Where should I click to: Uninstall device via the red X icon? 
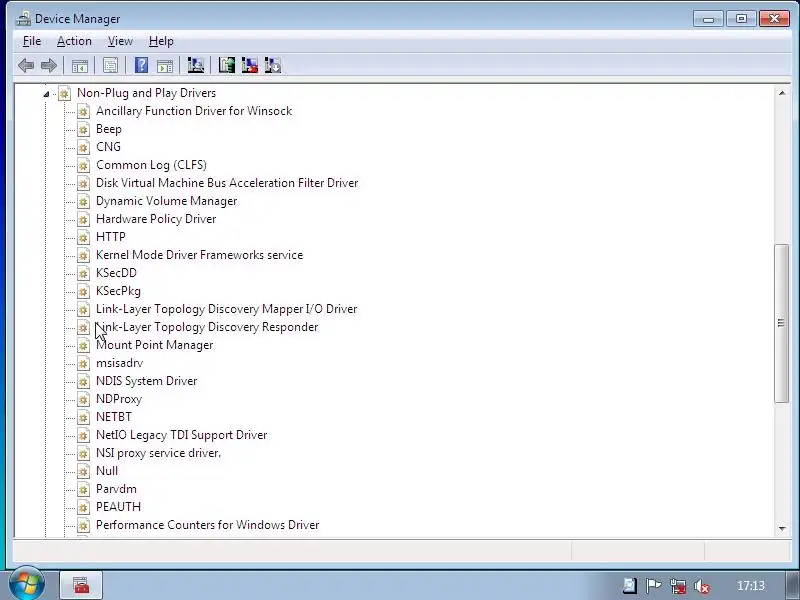pos(249,65)
